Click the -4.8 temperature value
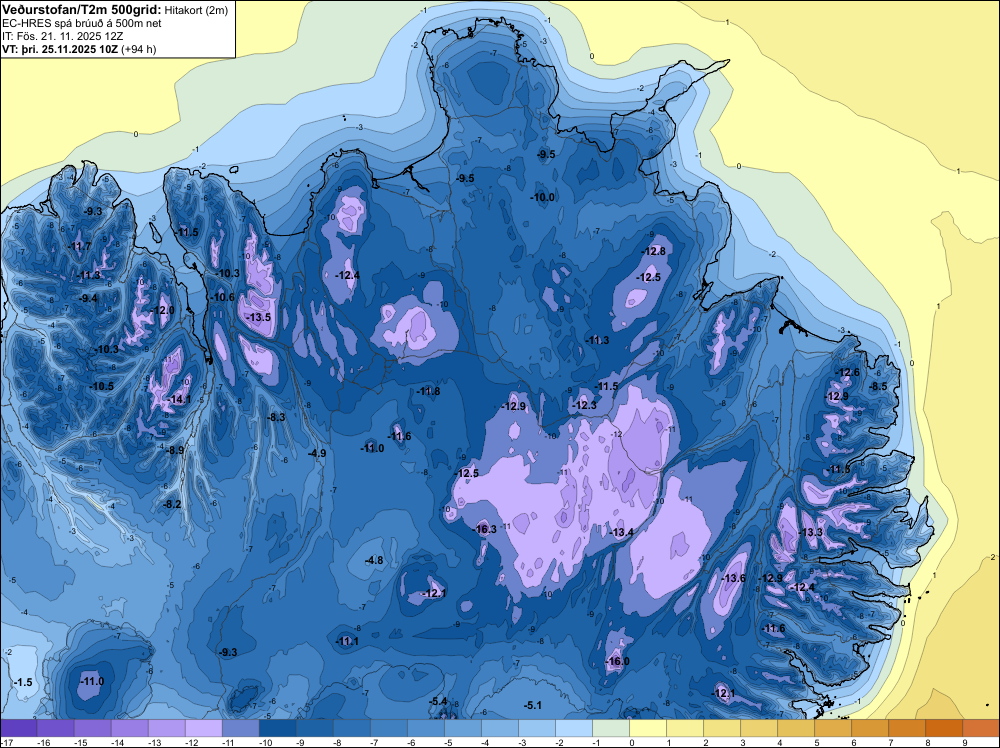 tap(374, 560)
